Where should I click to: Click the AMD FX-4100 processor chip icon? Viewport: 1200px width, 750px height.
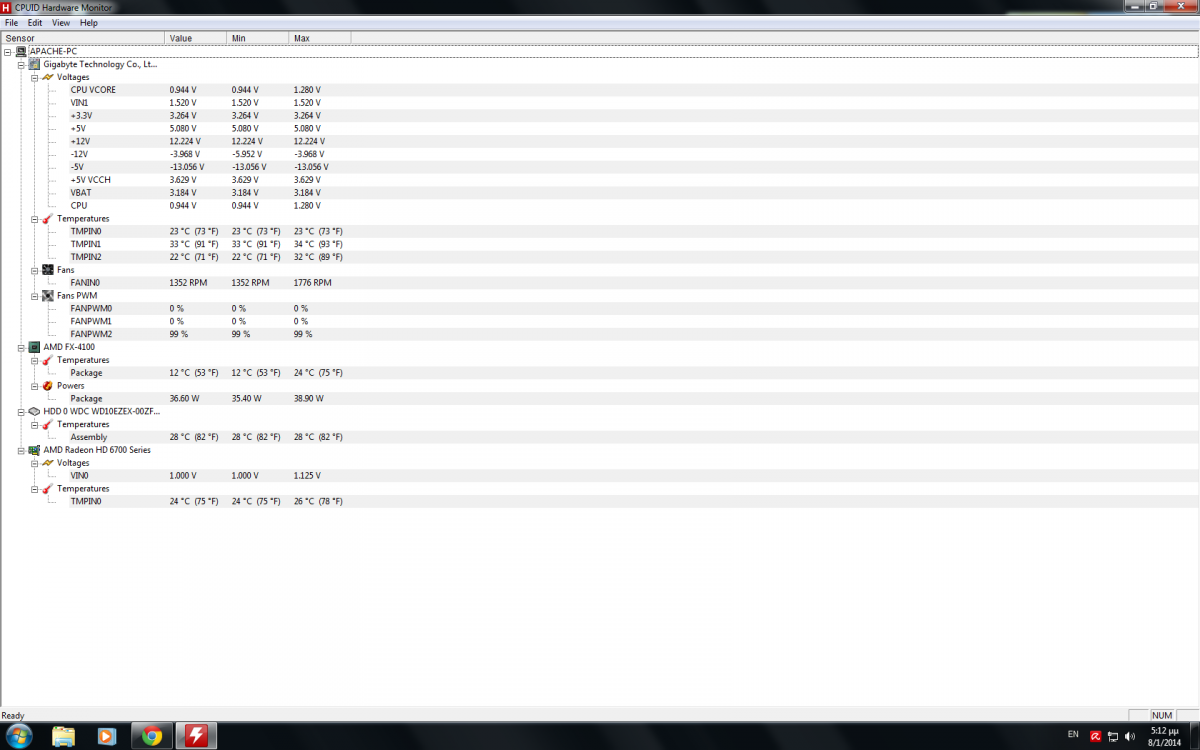pyautogui.click(x=34, y=347)
